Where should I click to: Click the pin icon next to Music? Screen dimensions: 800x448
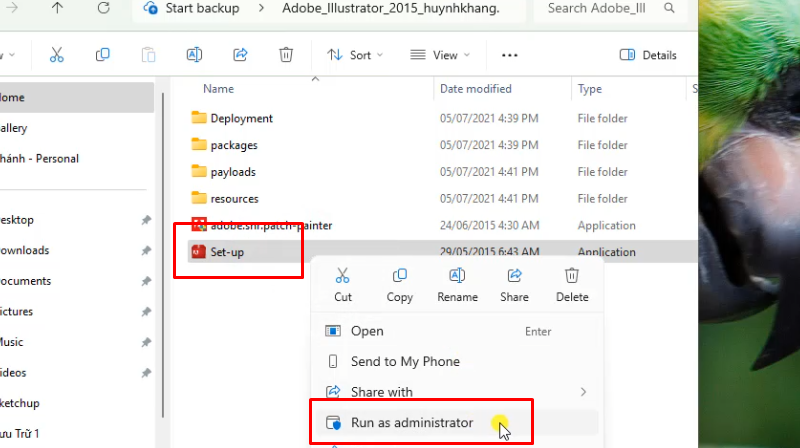click(146, 342)
